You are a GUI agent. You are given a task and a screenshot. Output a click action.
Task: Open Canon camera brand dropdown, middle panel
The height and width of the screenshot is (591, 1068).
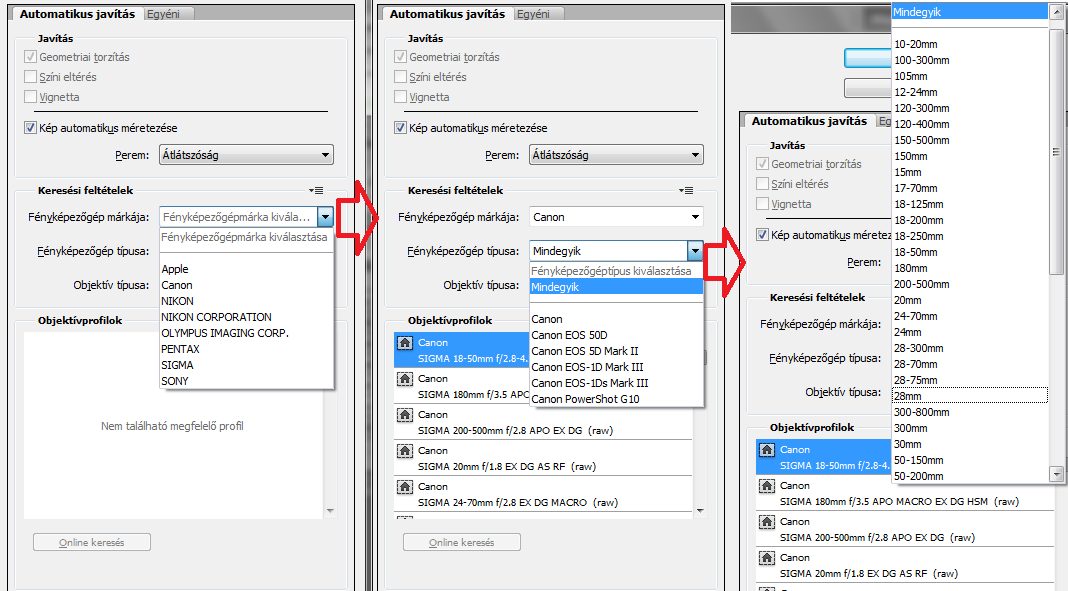(616, 217)
